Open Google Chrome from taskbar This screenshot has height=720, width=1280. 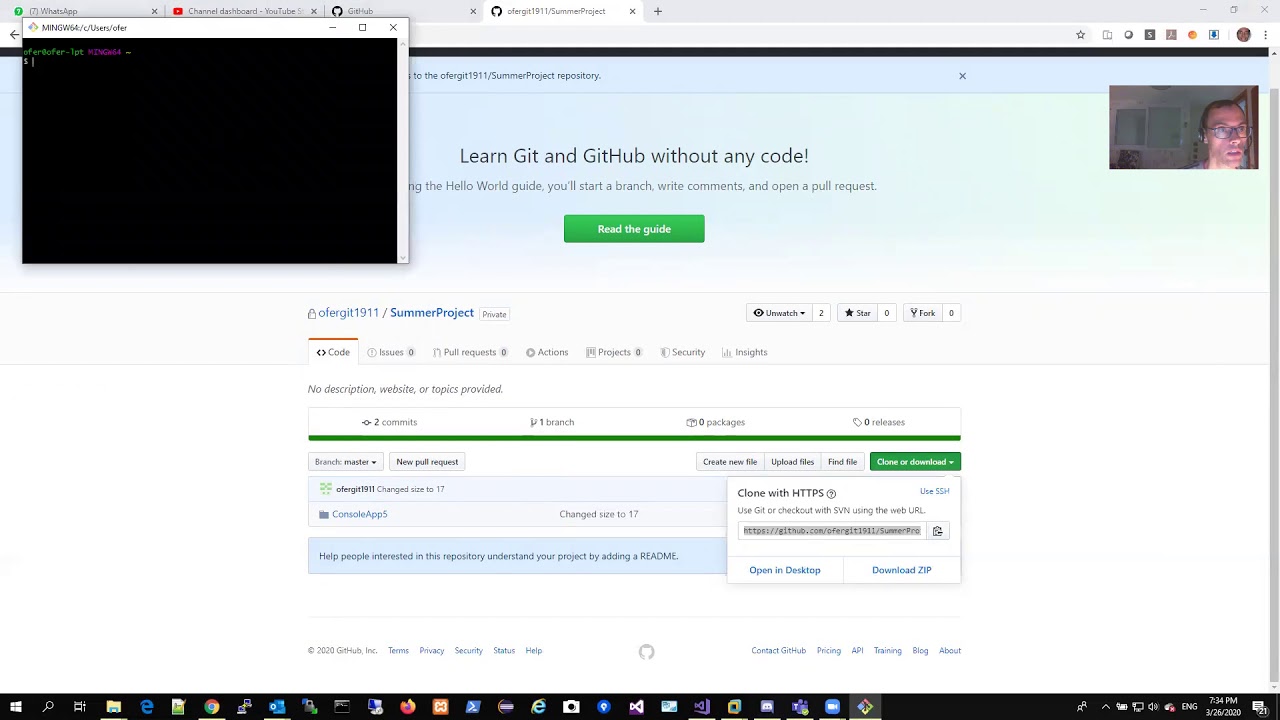point(211,707)
